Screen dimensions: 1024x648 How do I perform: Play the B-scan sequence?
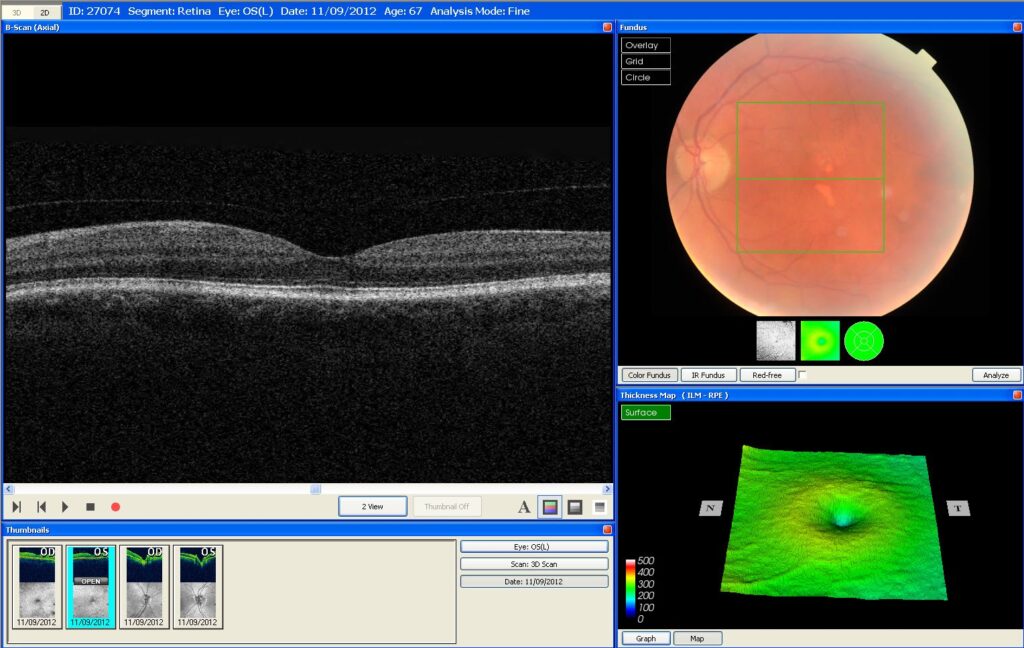tap(65, 507)
